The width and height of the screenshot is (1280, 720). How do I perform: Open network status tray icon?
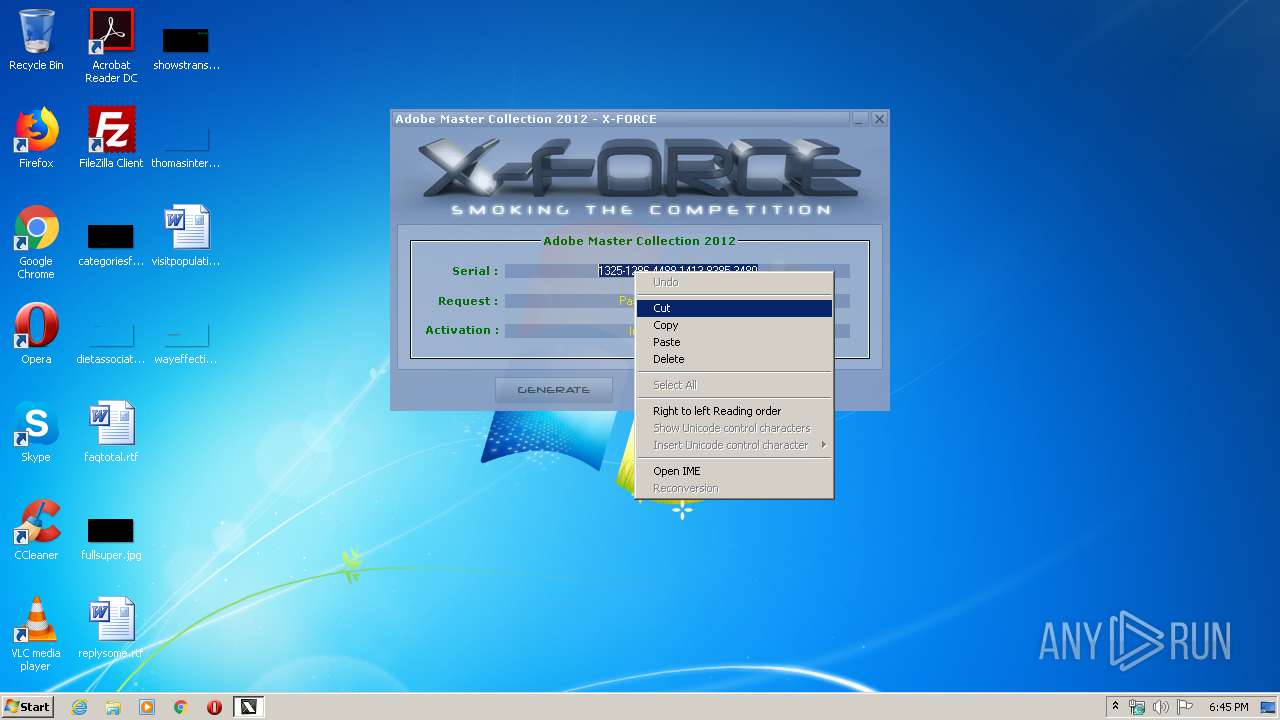coord(1137,707)
